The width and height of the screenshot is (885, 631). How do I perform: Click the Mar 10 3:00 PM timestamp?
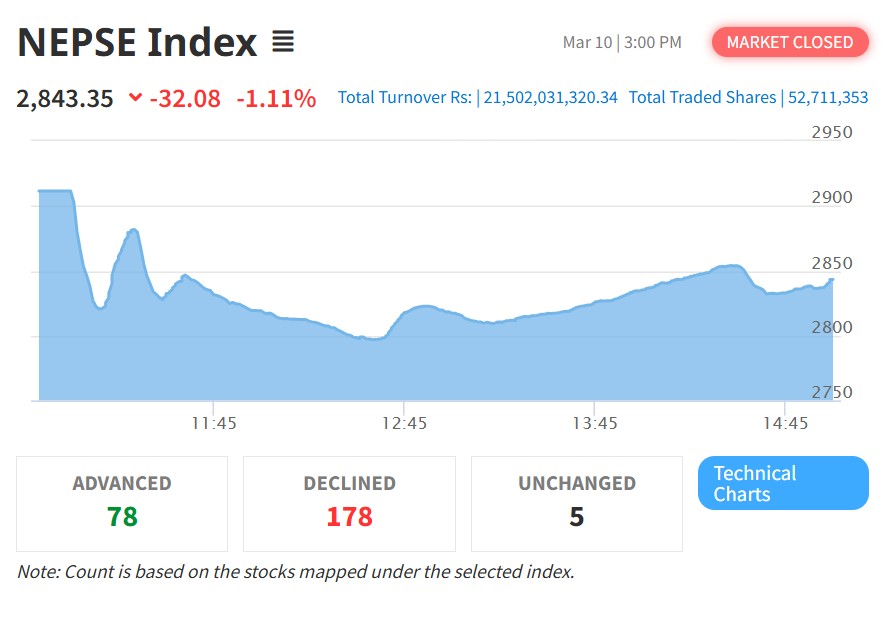coord(622,42)
